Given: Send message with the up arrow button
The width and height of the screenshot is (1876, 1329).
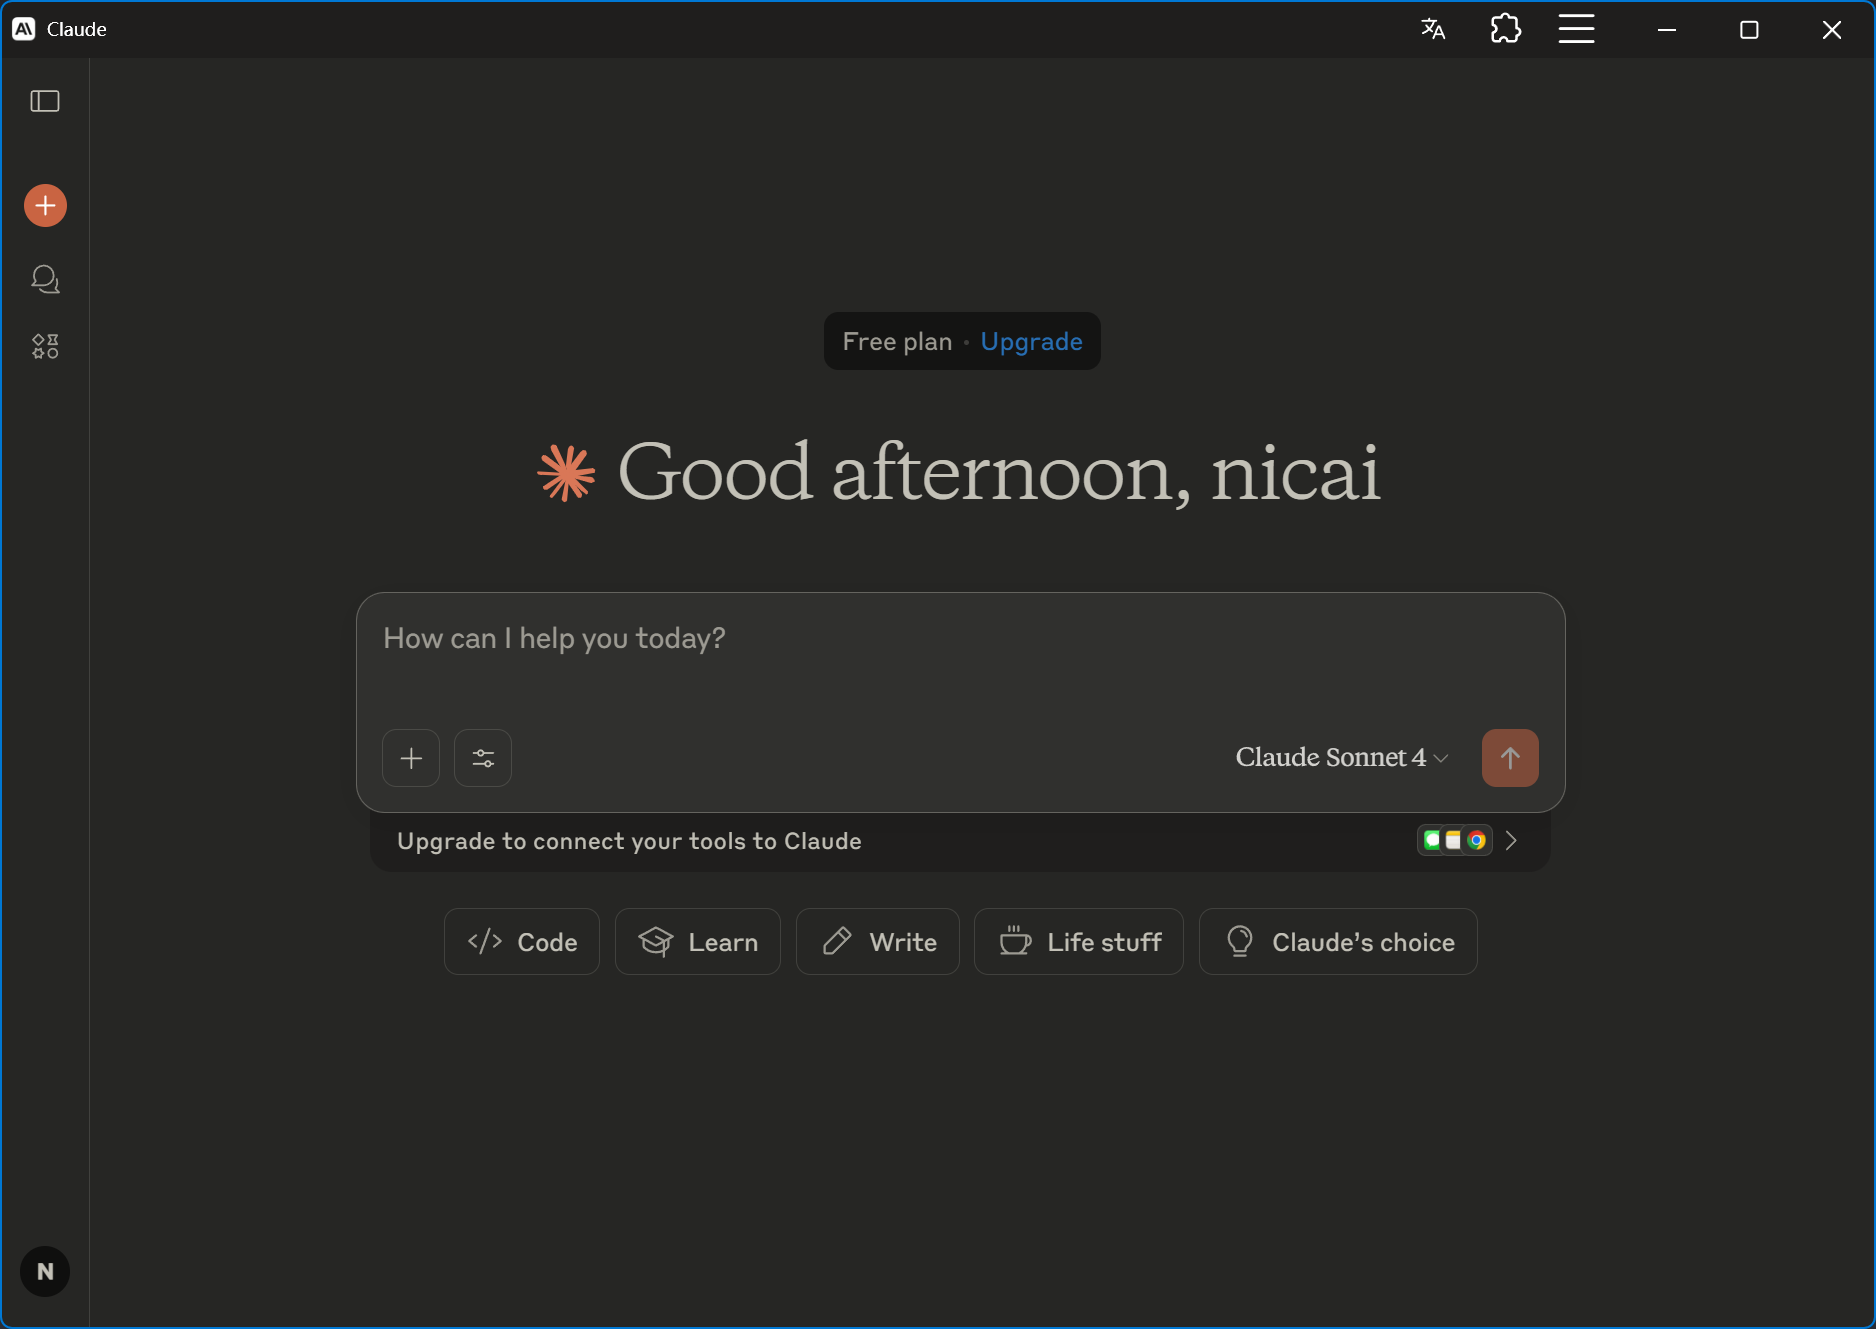Looking at the screenshot, I should point(1510,758).
